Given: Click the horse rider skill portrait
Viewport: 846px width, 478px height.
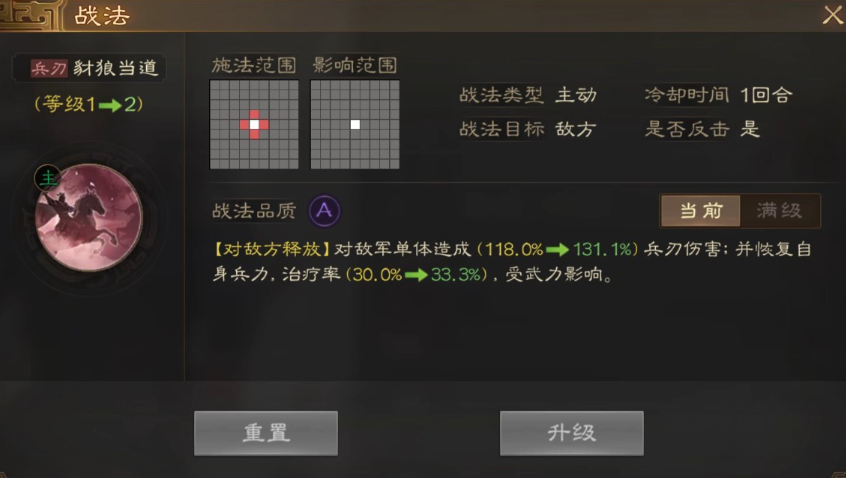Looking at the screenshot, I should (x=89, y=217).
